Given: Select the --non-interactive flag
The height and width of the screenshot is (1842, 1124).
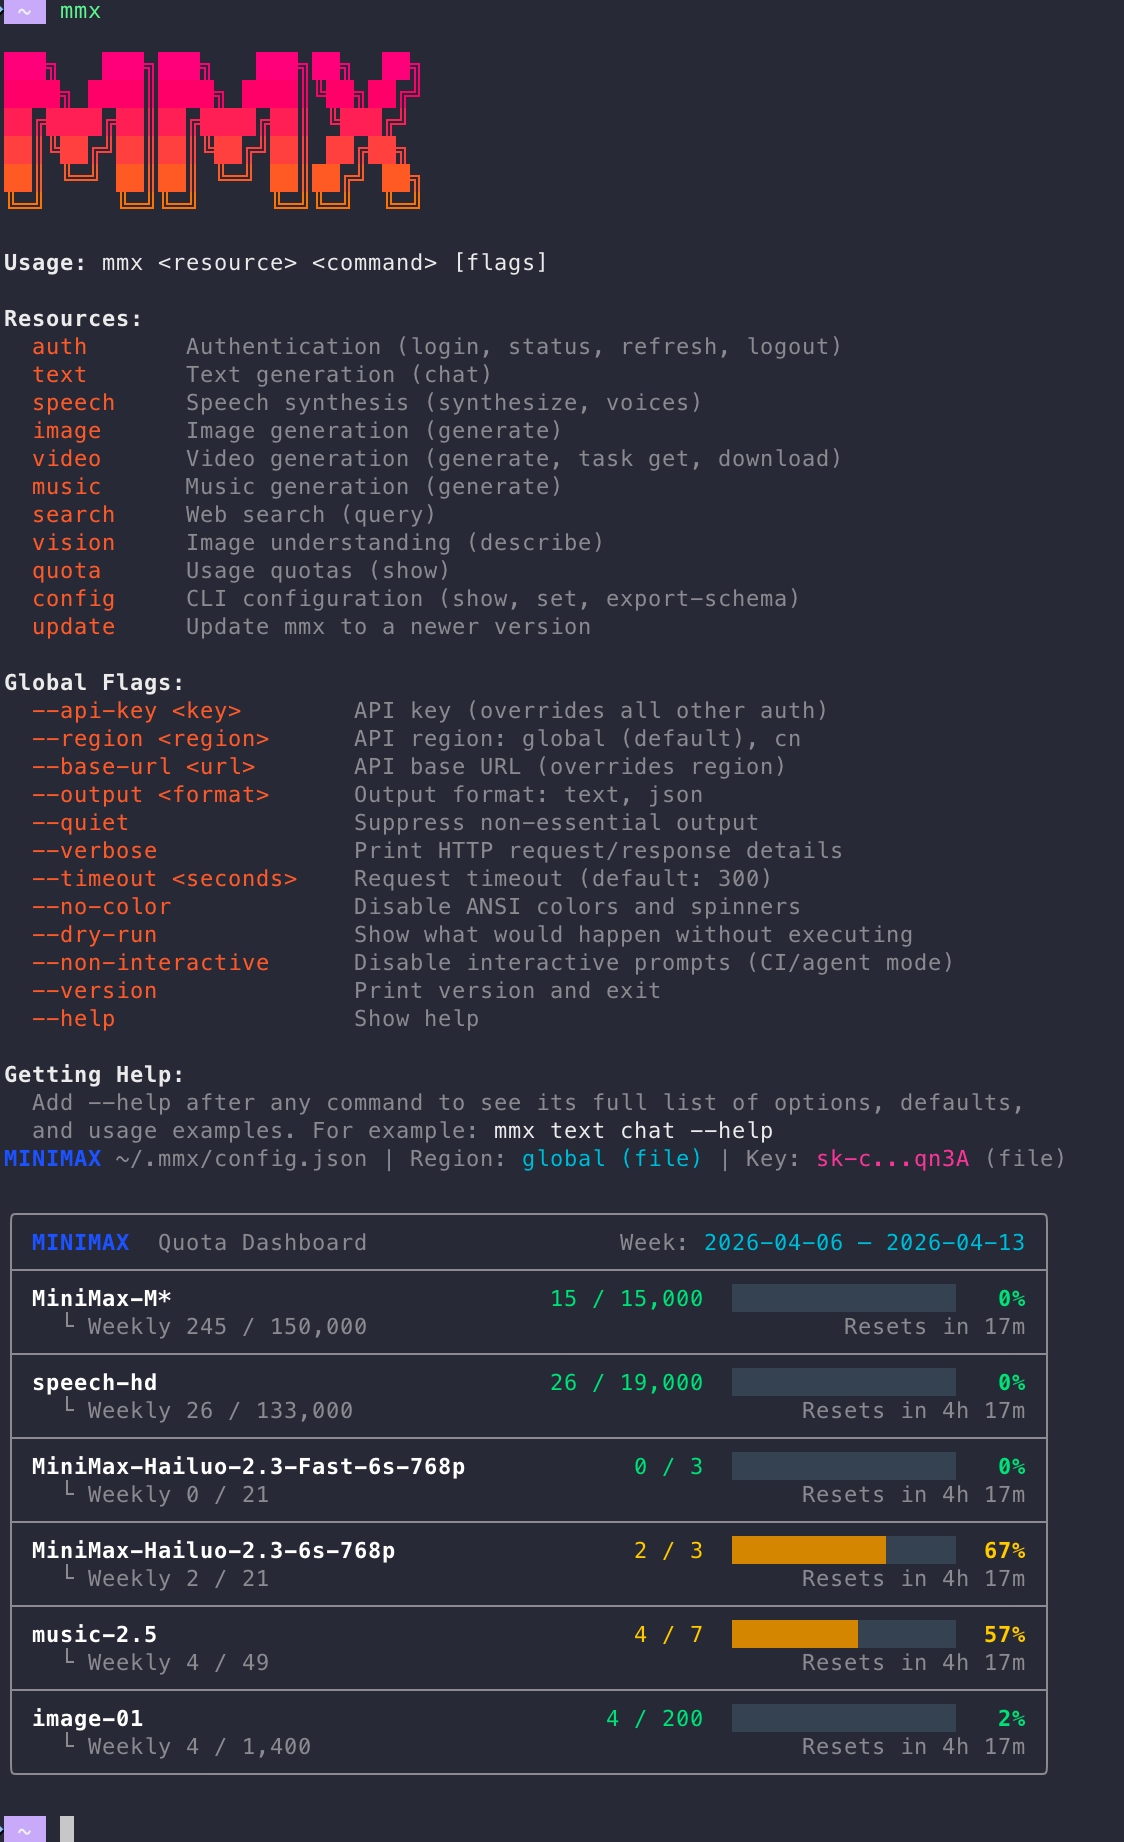Looking at the screenshot, I should click(150, 962).
